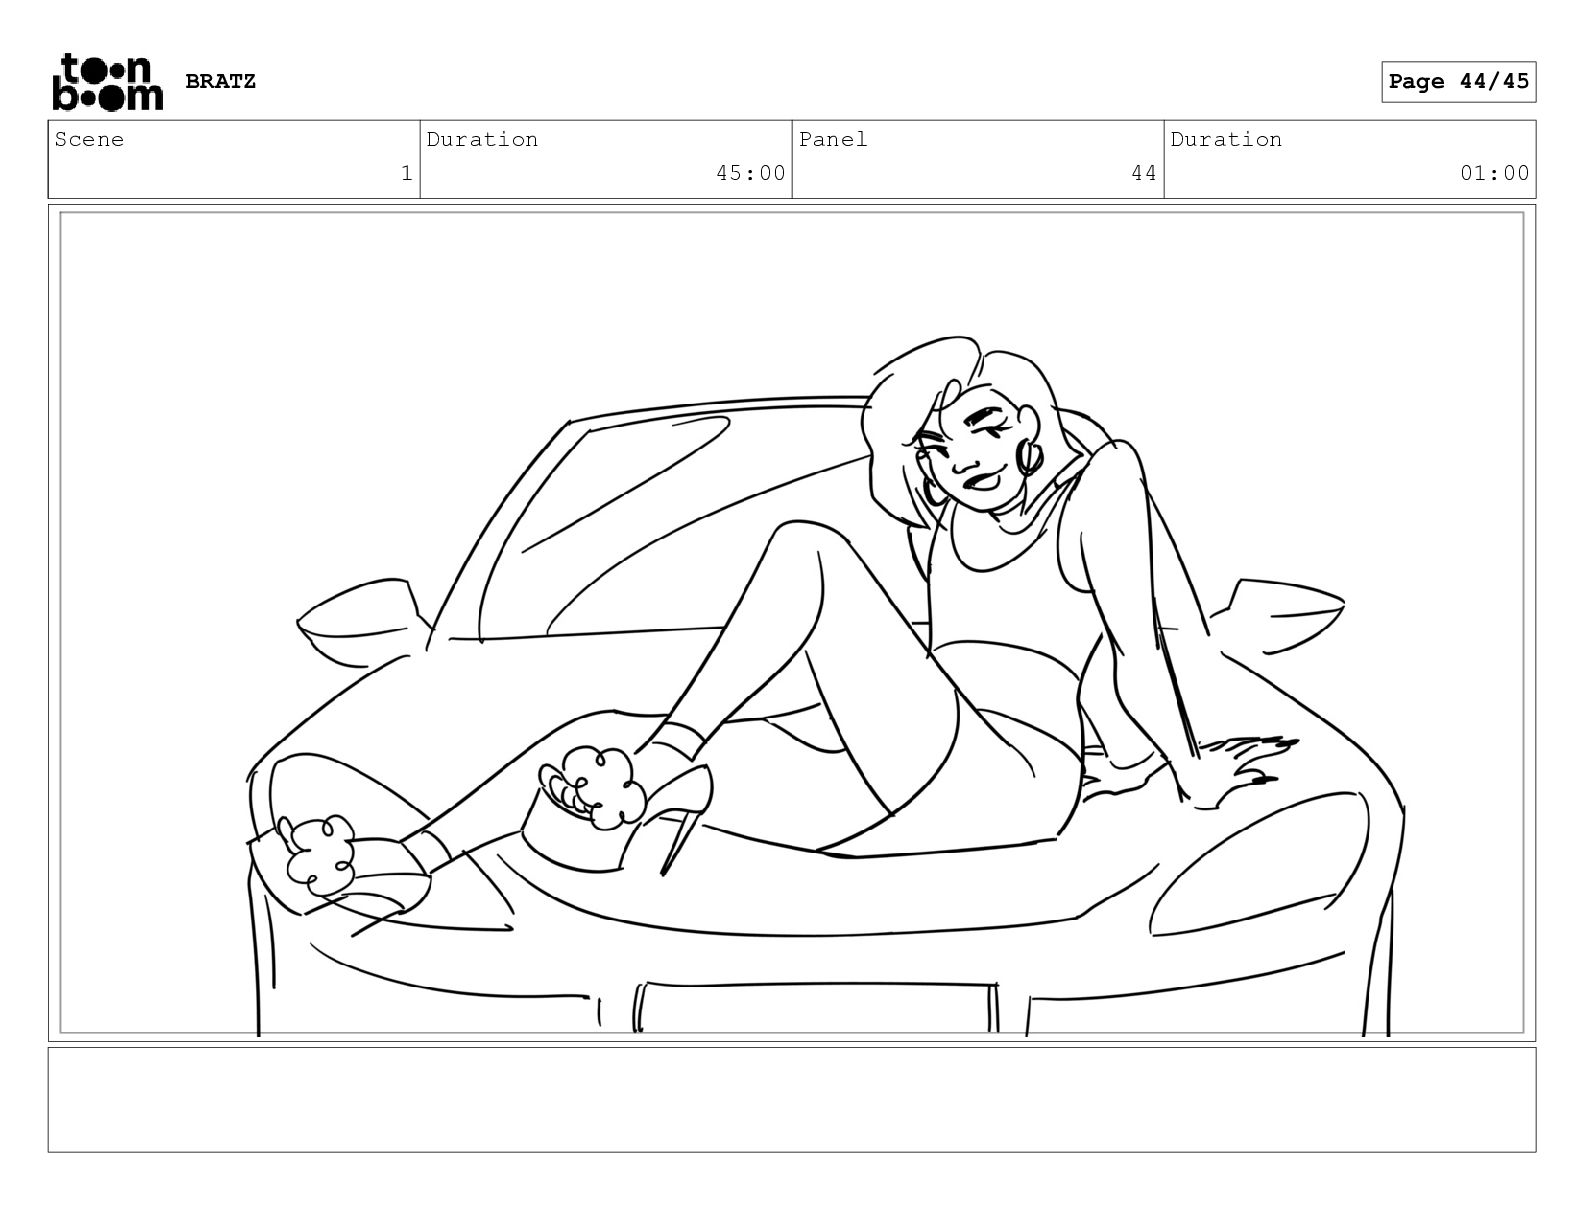Screen dimensions: 1584x1224
Task: Click the storyboard panel drawing of car
Action: click(792, 623)
